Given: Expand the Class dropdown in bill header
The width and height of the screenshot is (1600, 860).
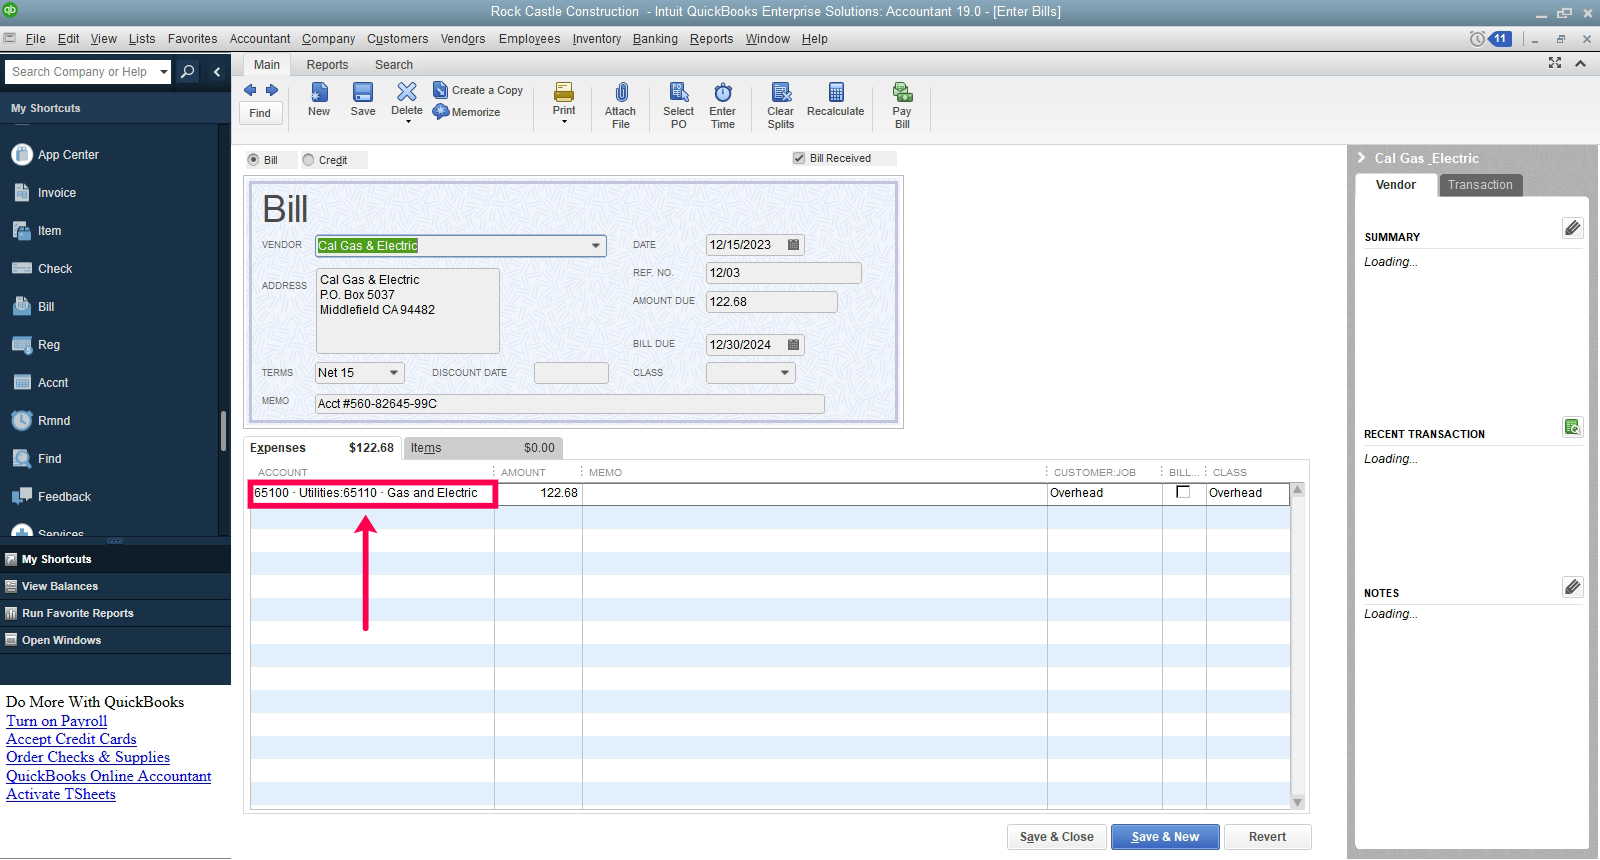Looking at the screenshot, I should 785,373.
